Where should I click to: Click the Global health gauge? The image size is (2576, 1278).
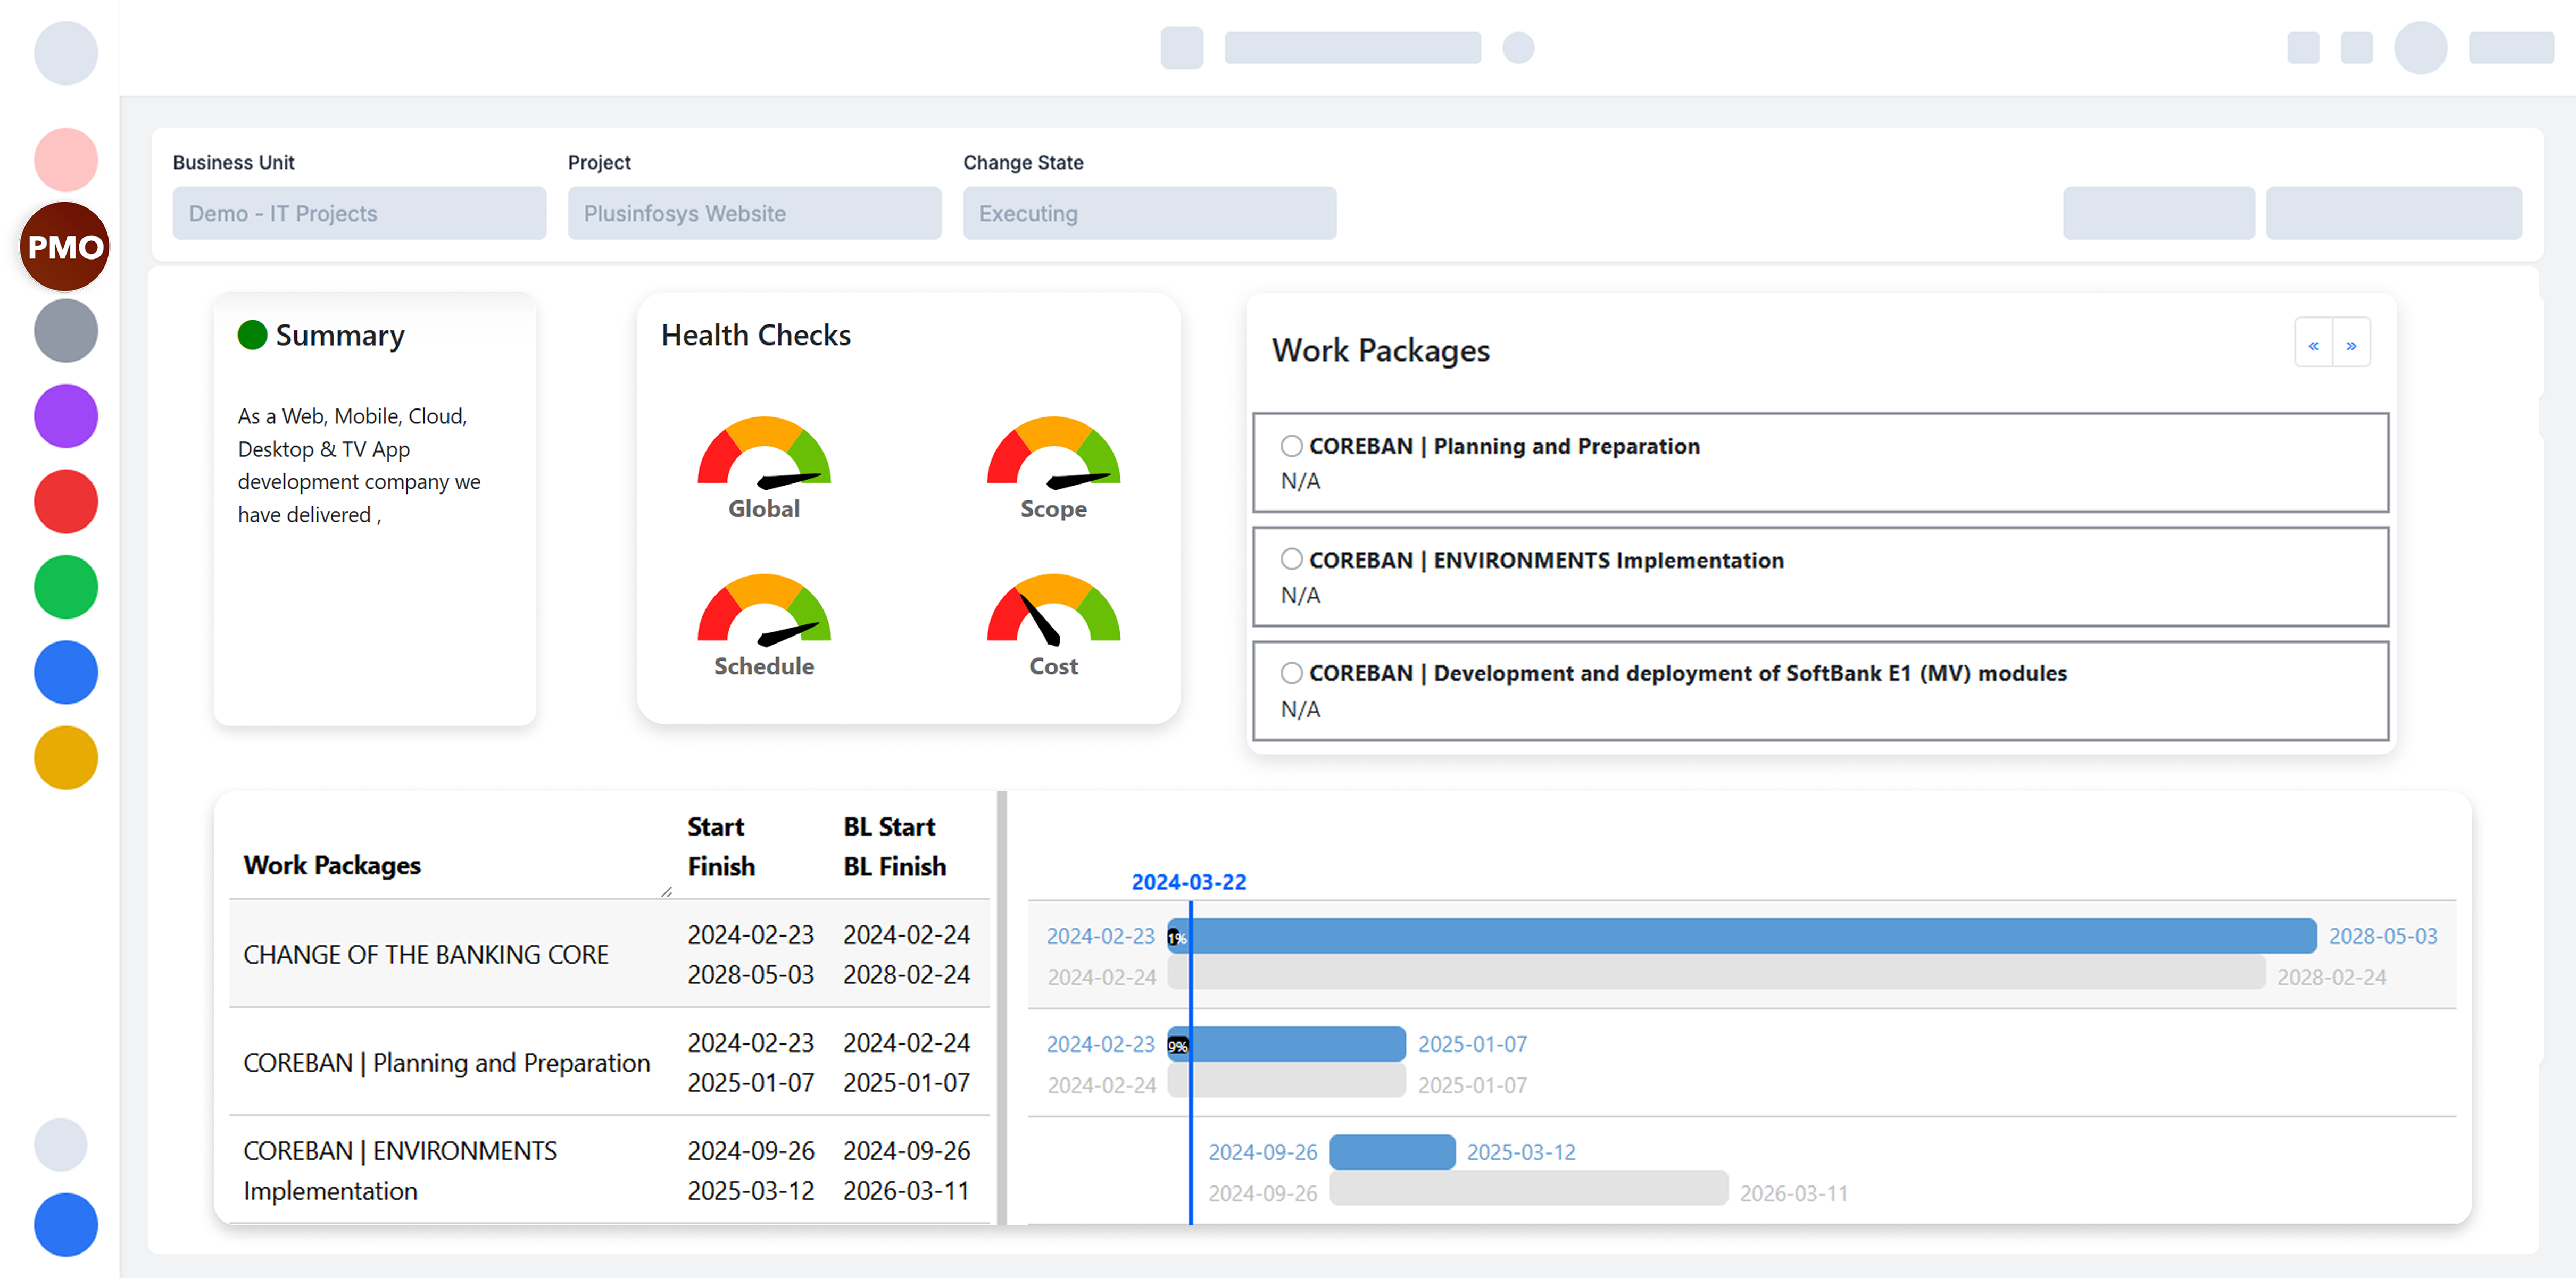click(764, 453)
